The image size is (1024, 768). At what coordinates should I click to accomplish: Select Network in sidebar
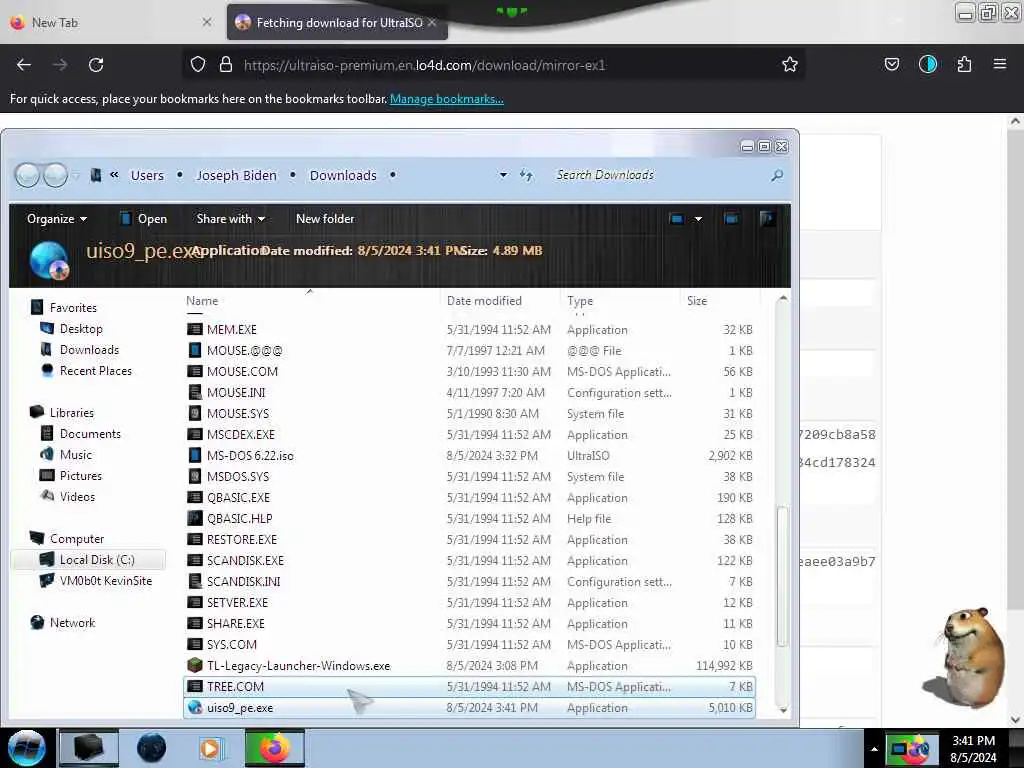click(x=63, y=622)
